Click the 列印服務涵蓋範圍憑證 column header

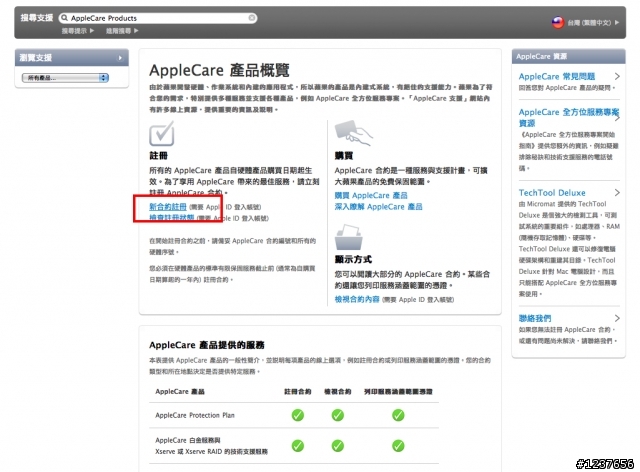[398, 392]
